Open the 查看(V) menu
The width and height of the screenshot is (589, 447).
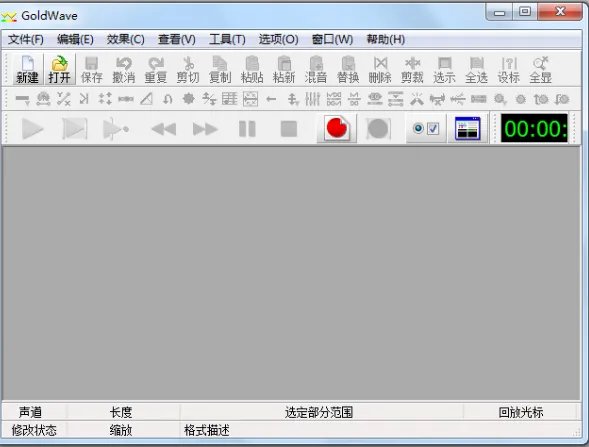click(x=177, y=39)
